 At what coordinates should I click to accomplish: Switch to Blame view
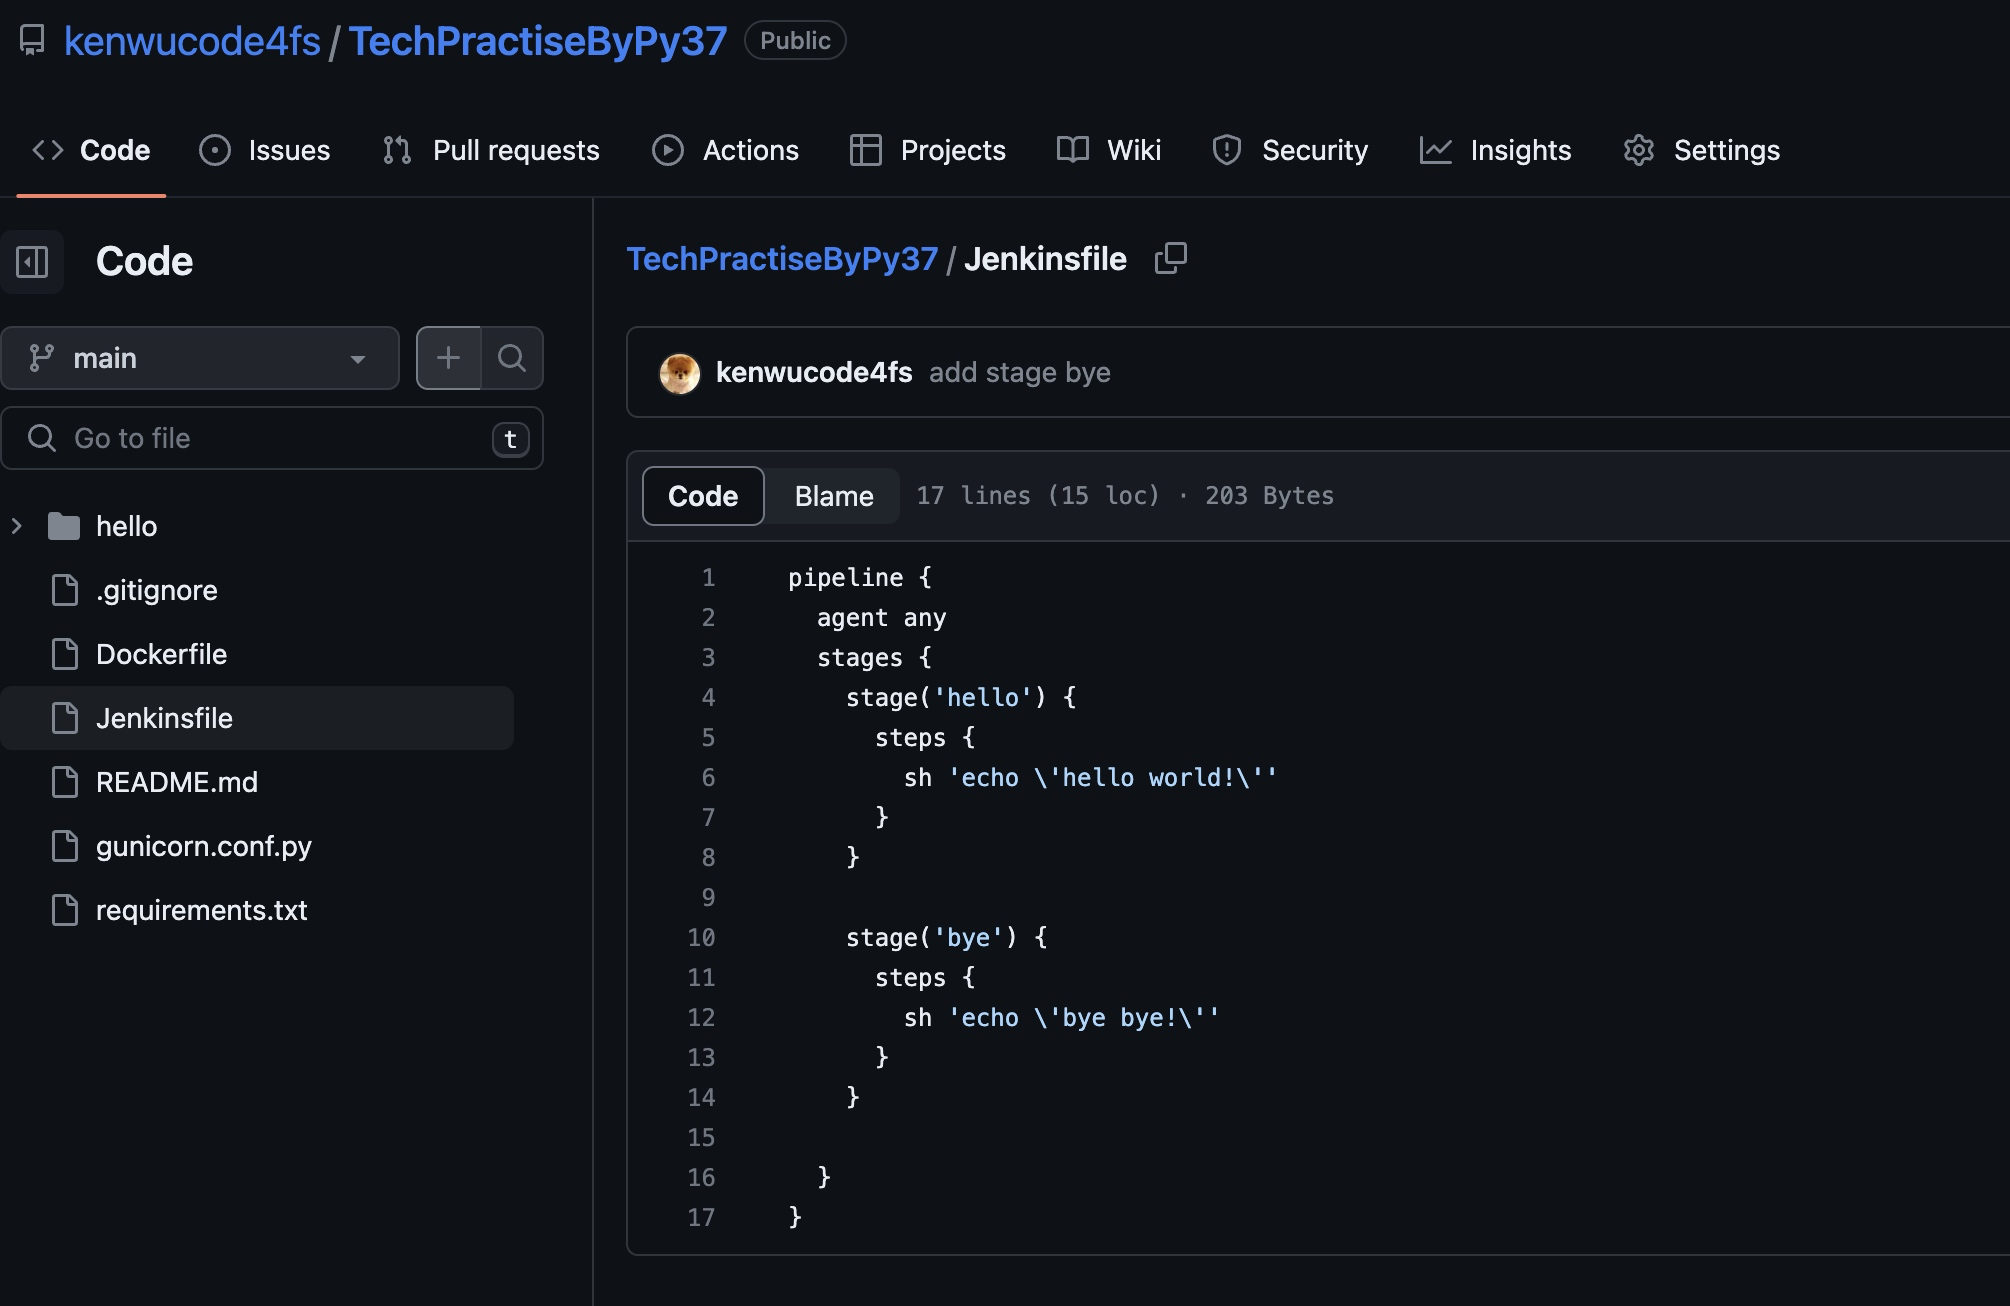pos(833,496)
